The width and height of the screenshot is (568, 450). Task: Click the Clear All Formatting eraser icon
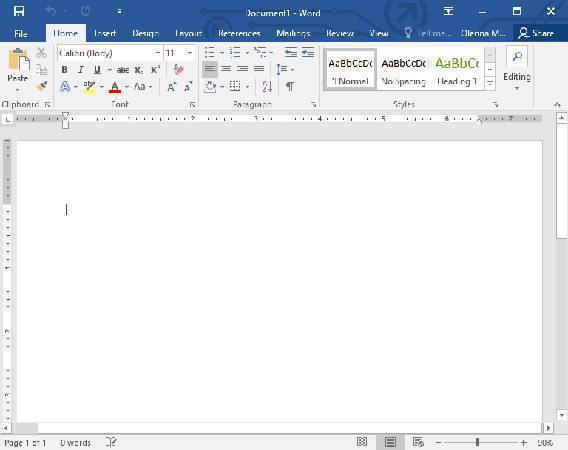(x=179, y=70)
